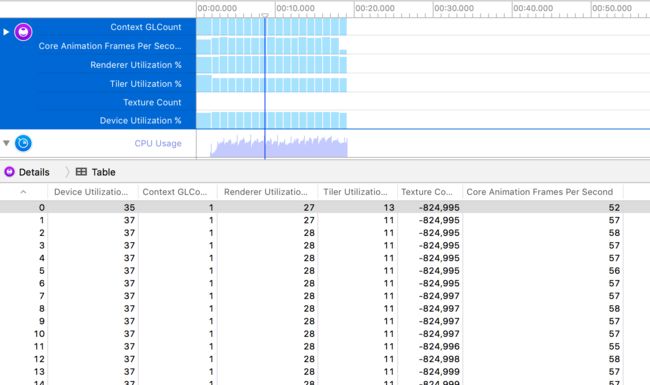Sort by the index column arrow
Viewport: 650px width, 385px height.
[23, 192]
